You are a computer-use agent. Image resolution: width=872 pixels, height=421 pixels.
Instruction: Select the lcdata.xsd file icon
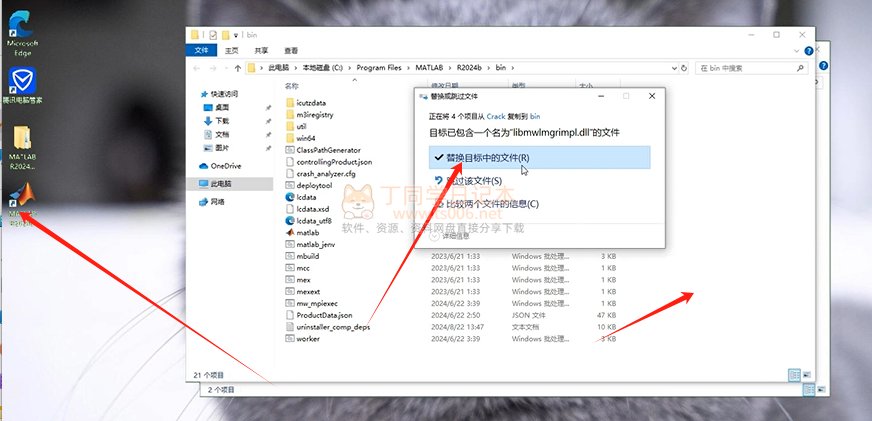point(289,209)
